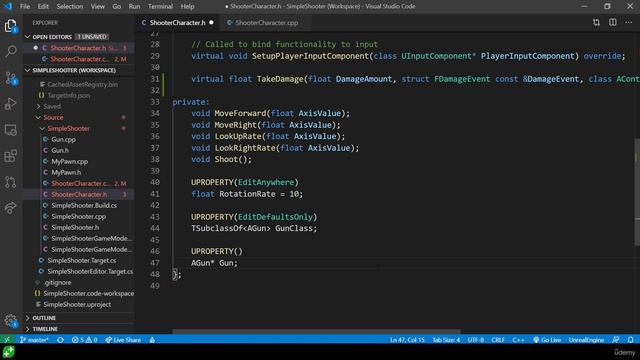The image size is (640, 360).
Task: Change Tab Size: 4 indentation setting
Action: click(x=446, y=340)
